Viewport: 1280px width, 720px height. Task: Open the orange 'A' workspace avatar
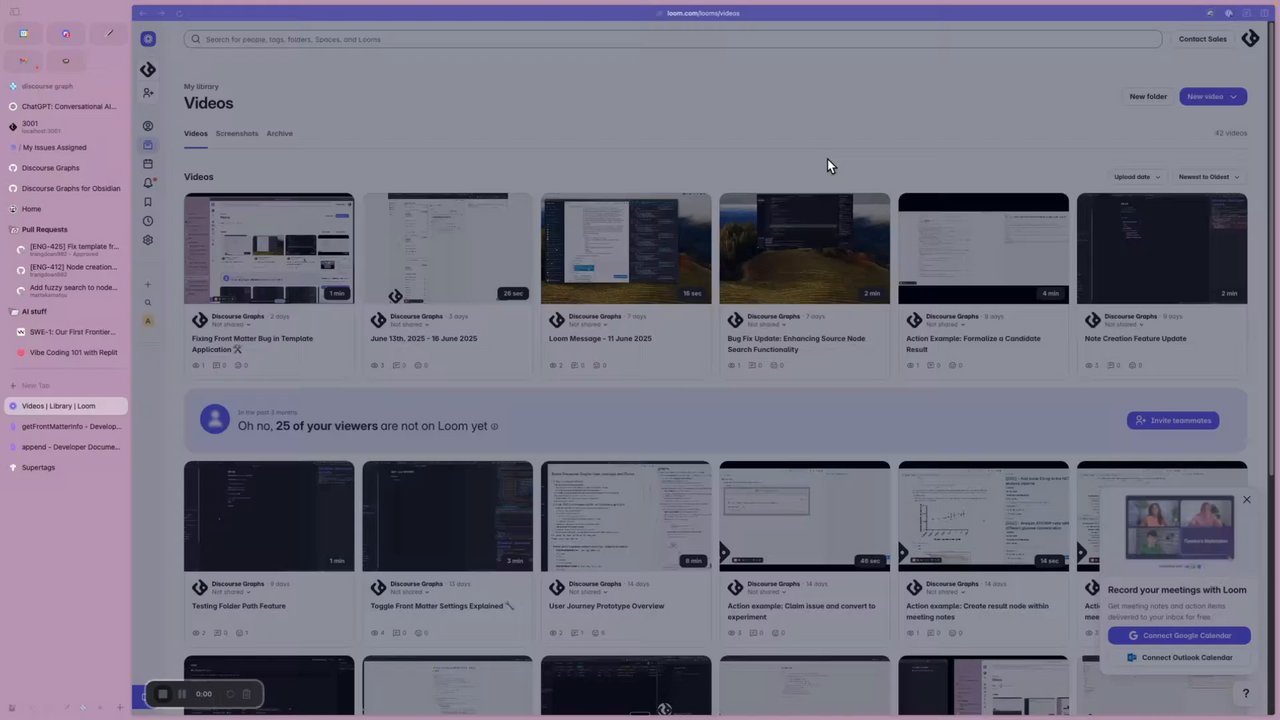point(148,321)
